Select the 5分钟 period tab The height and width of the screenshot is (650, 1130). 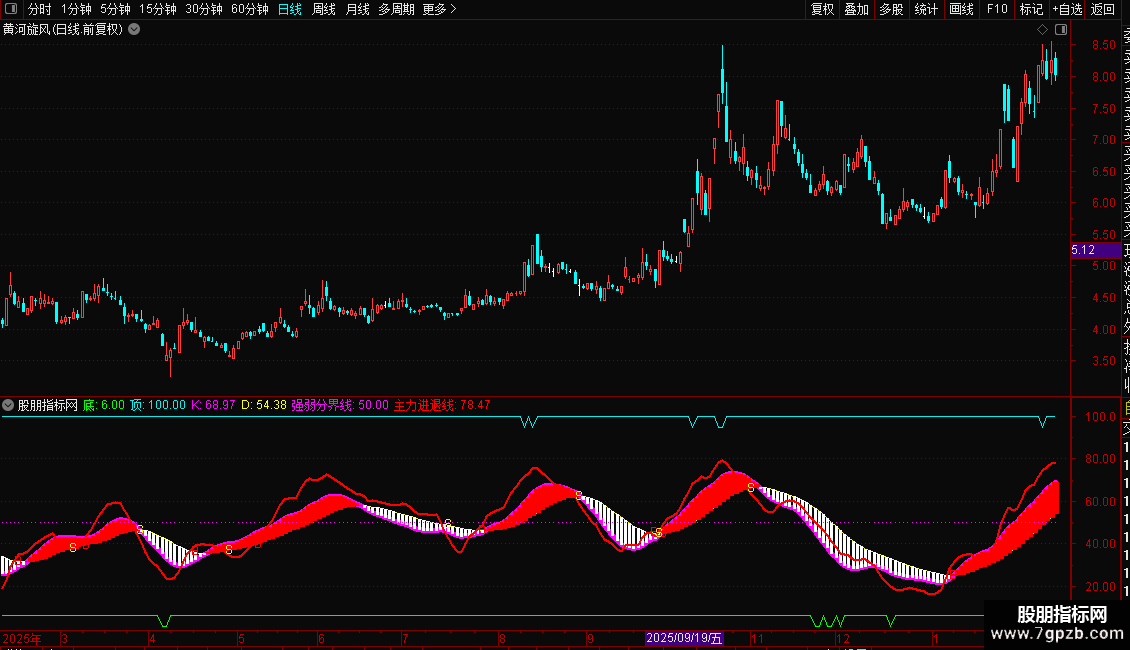(x=115, y=9)
